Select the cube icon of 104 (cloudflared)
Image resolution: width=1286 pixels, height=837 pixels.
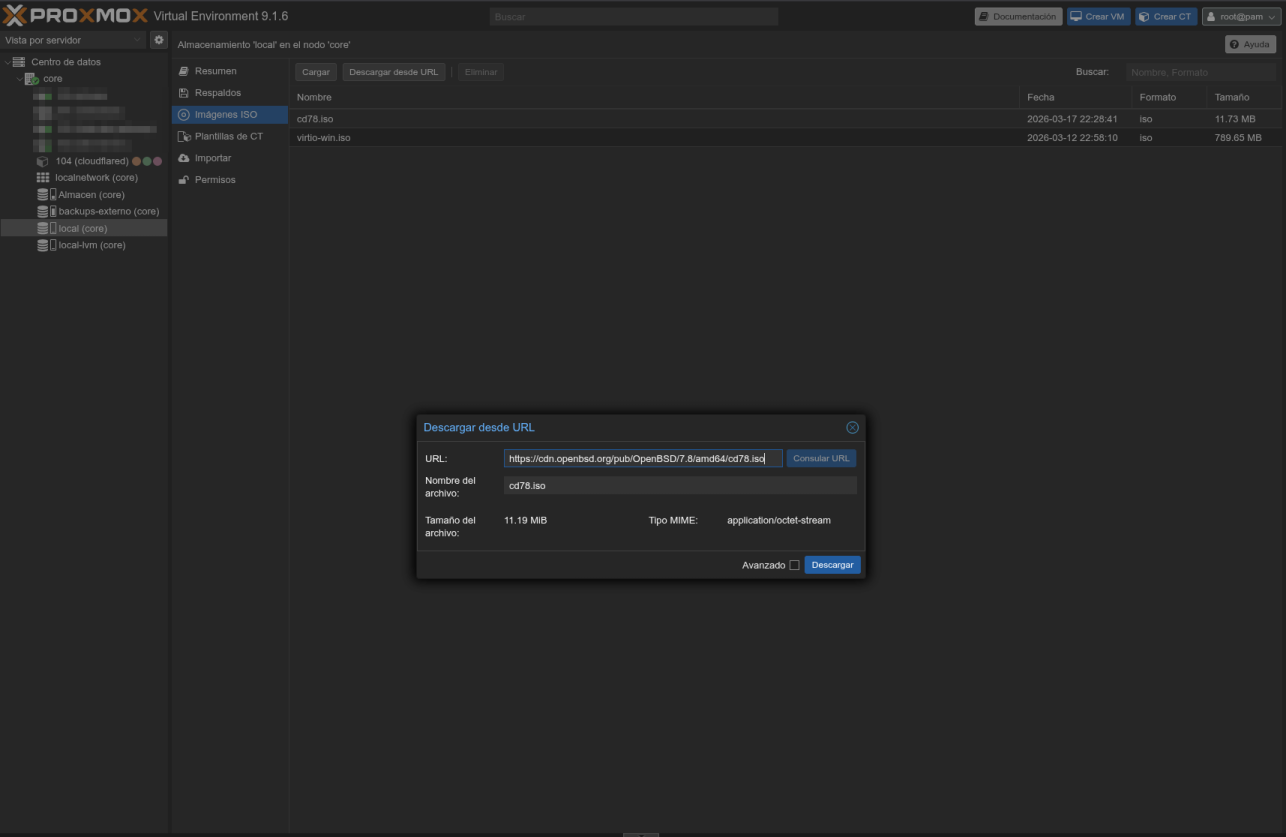(42, 161)
